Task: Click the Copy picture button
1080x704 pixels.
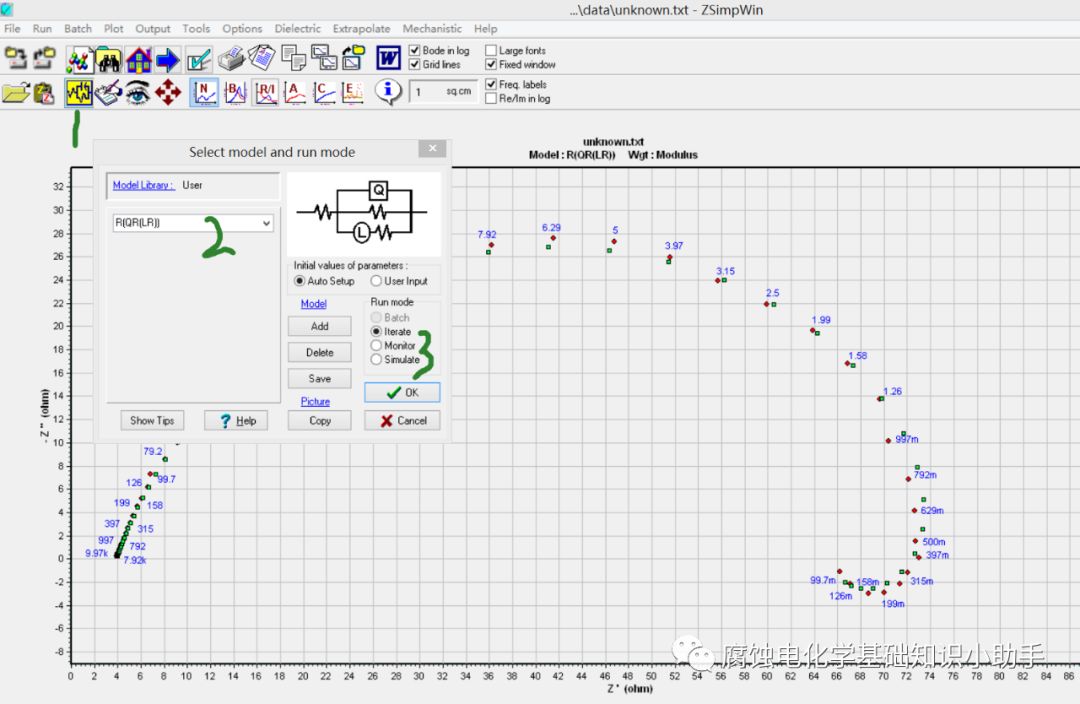Action: pyautogui.click(x=320, y=421)
